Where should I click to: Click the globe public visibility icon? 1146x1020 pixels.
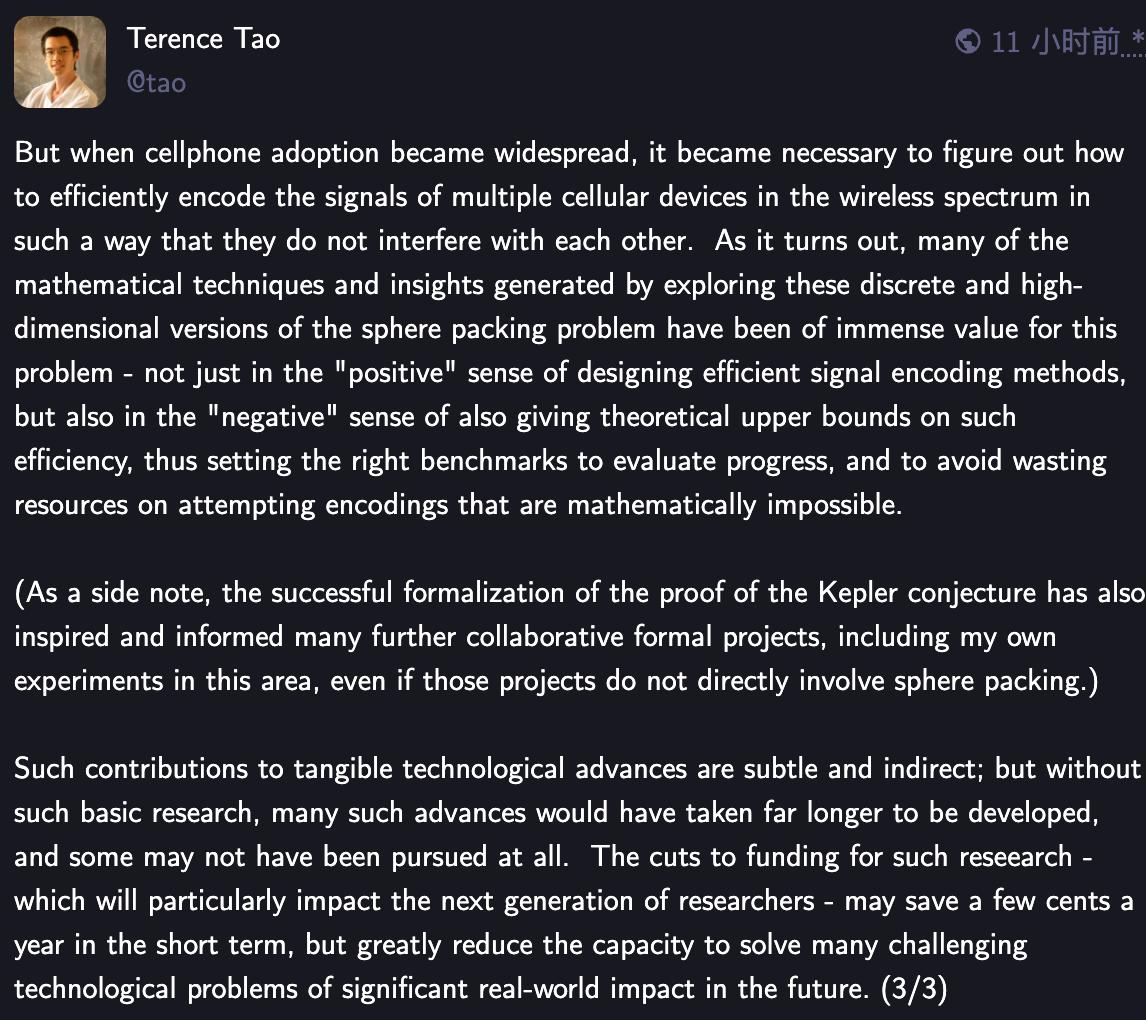click(968, 41)
